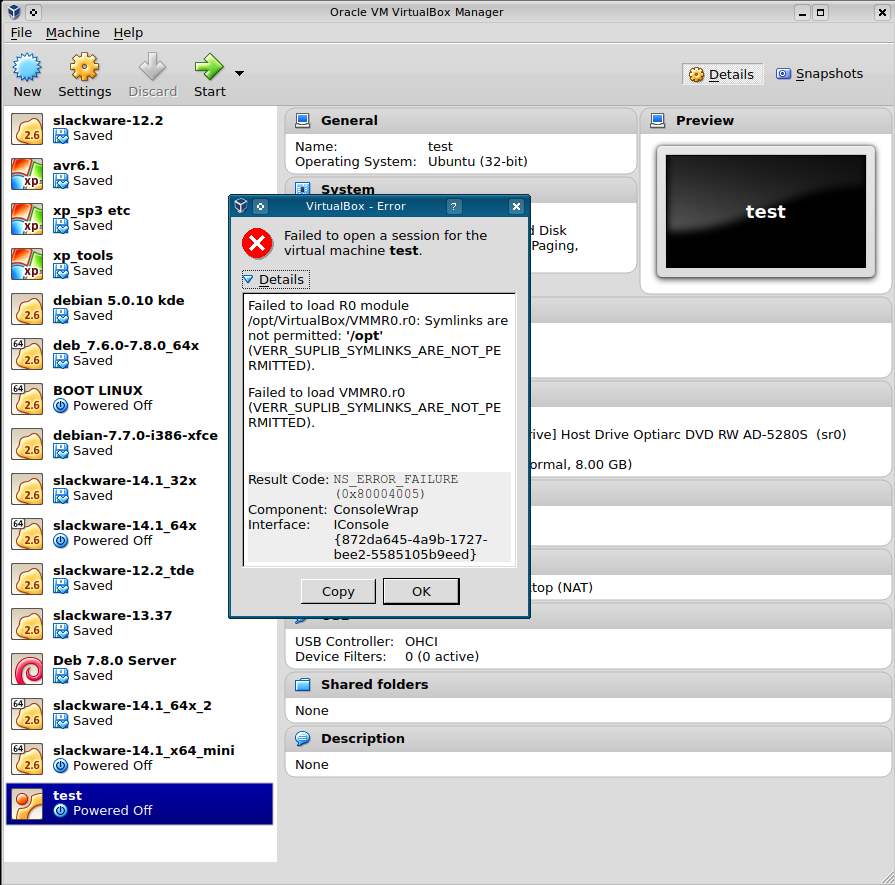895x885 pixels.
Task: Click the Shared folders section icon
Action: pyautogui.click(x=303, y=685)
